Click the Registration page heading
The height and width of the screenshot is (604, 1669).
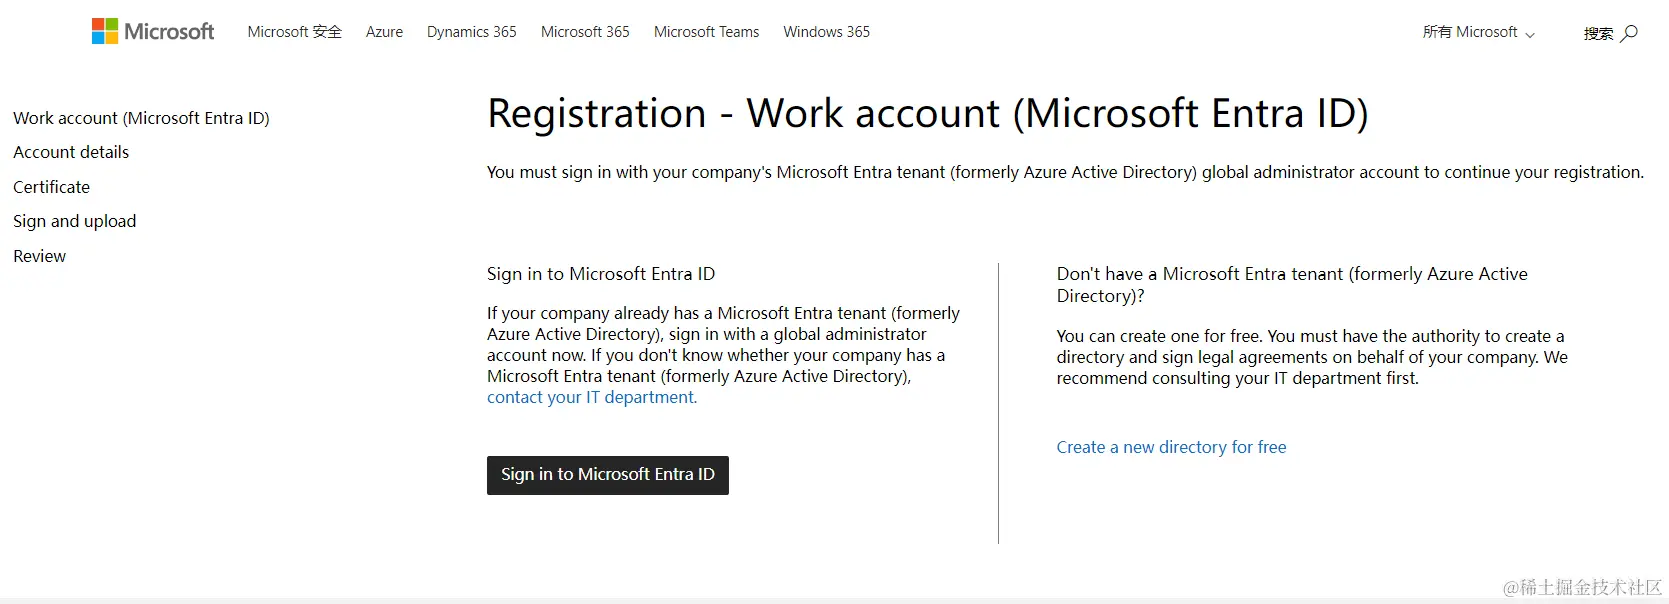tap(927, 113)
